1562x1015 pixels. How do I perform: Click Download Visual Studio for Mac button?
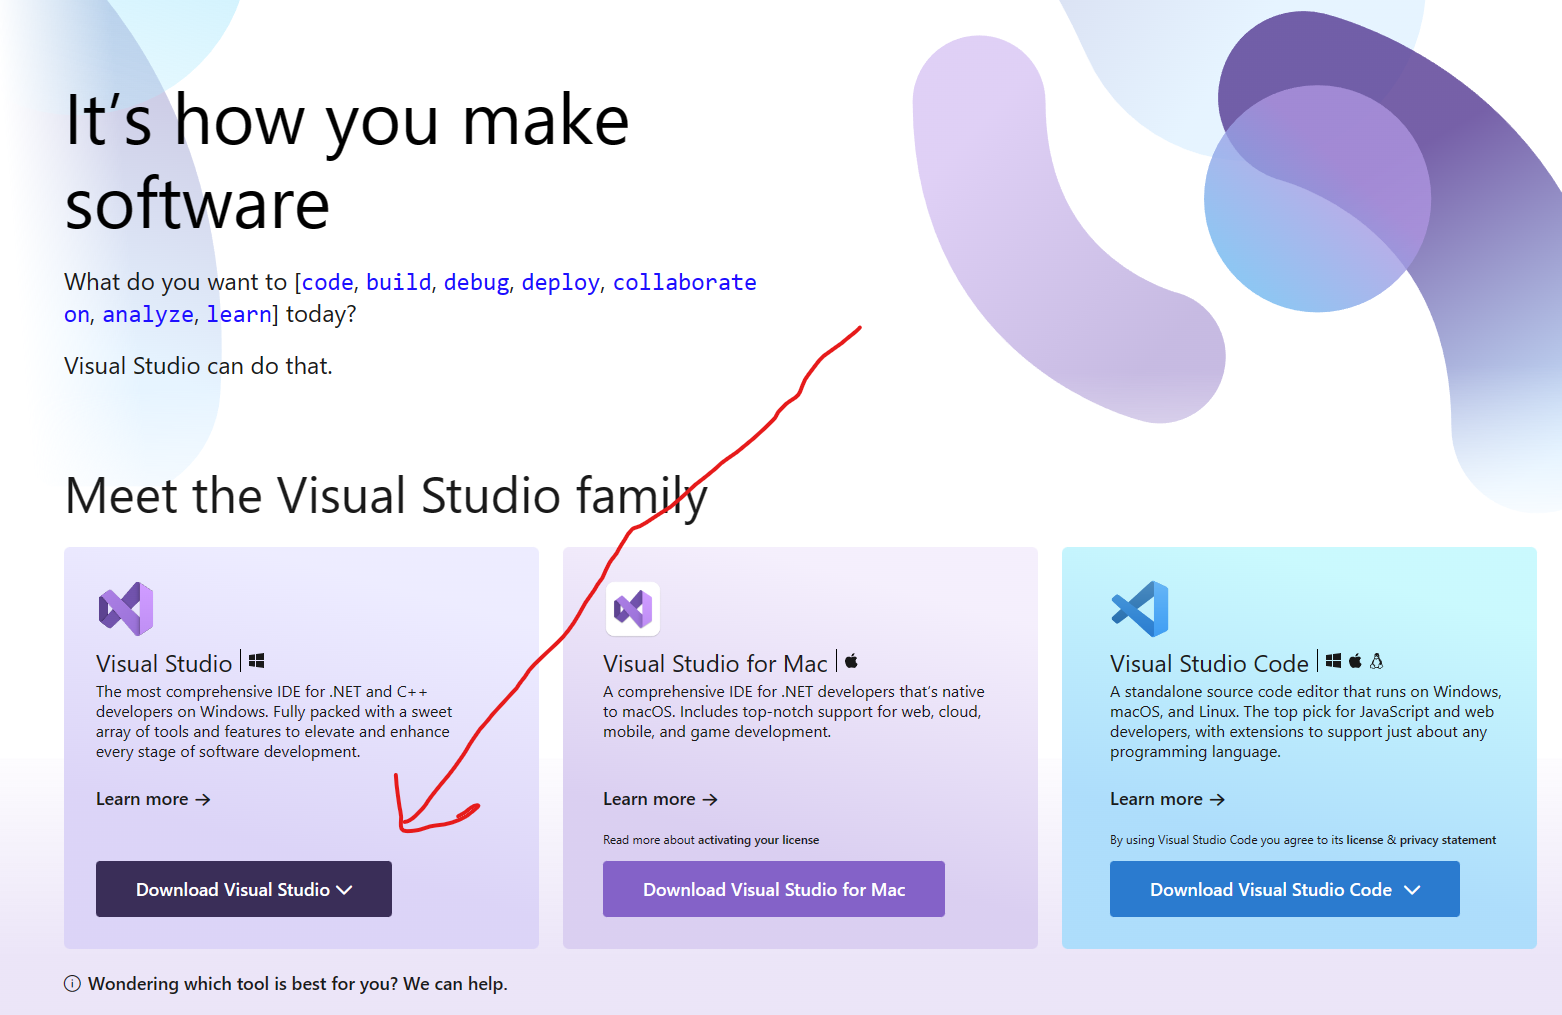pyautogui.click(x=774, y=889)
